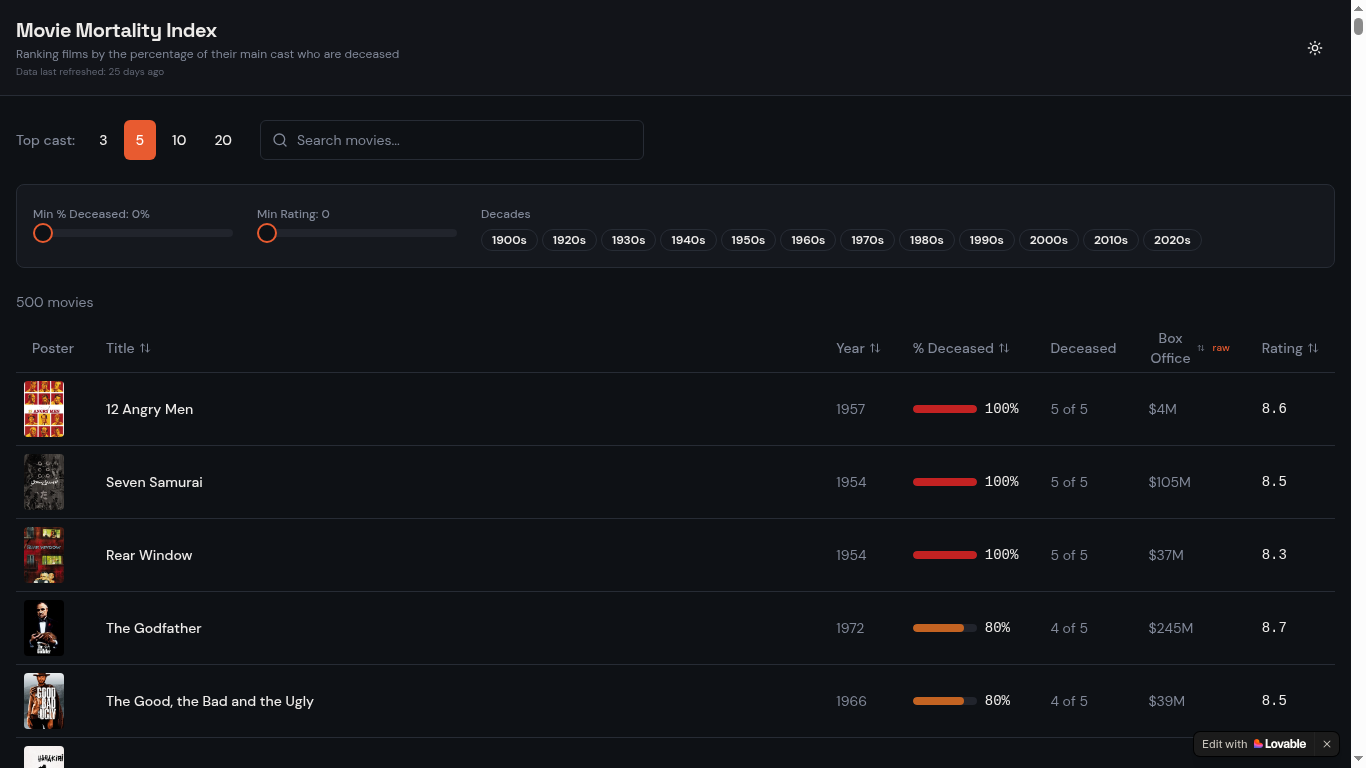Open the Rear Window poster thumbnail
The image size is (1366, 768).
pyautogui.click(x=44, y=555)
